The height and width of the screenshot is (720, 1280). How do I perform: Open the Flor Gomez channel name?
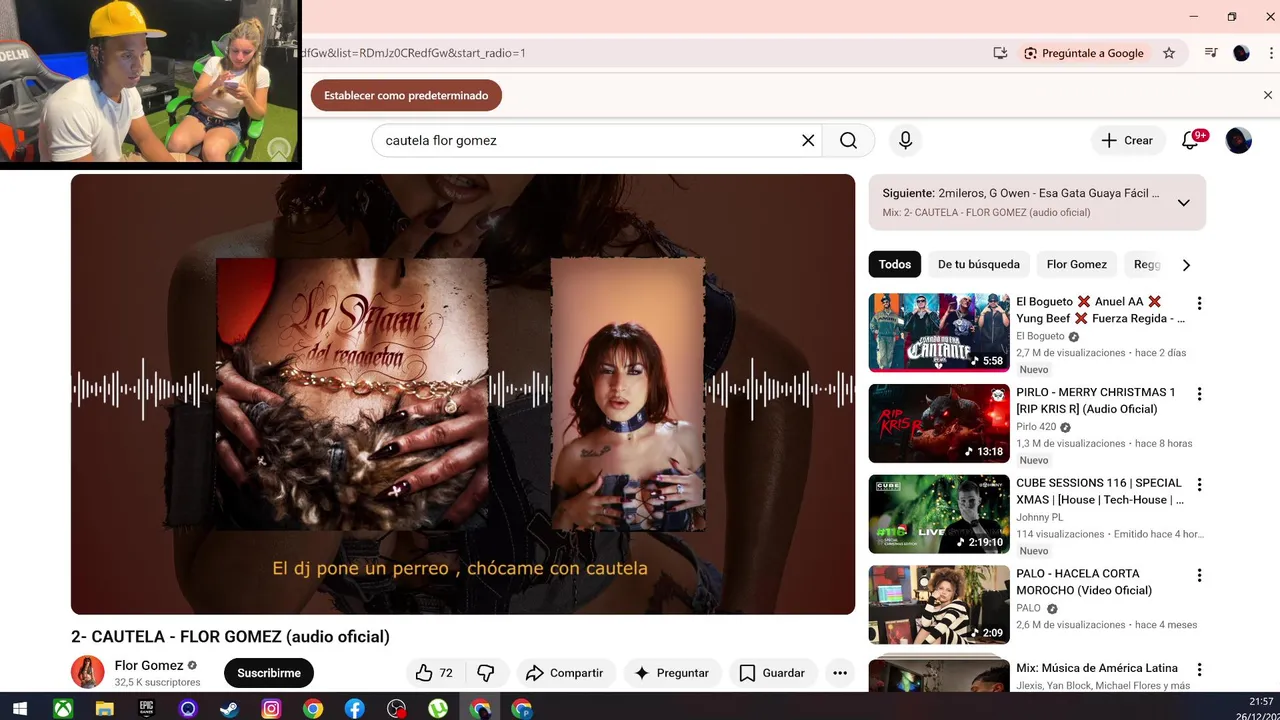[149, 665]
